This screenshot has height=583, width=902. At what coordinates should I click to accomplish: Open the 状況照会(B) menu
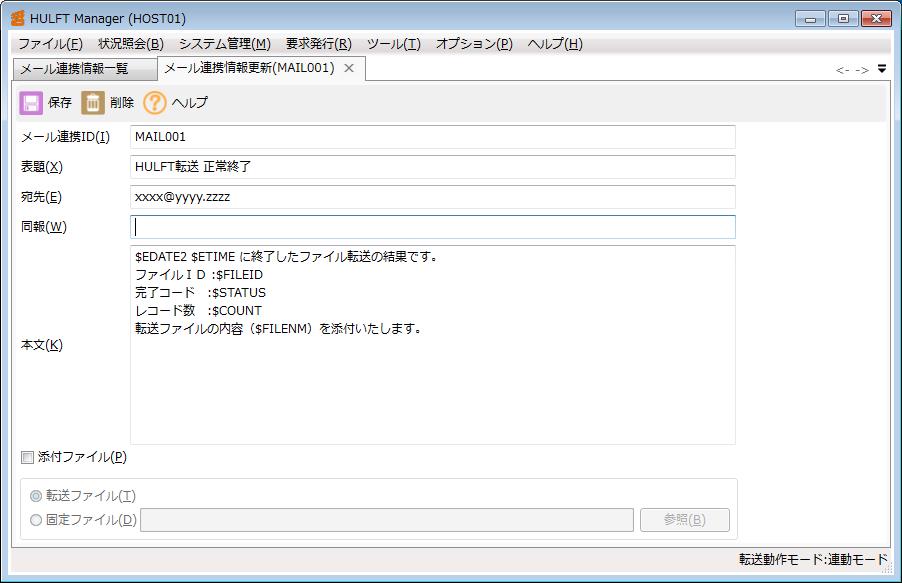click(x=131, y=44)
